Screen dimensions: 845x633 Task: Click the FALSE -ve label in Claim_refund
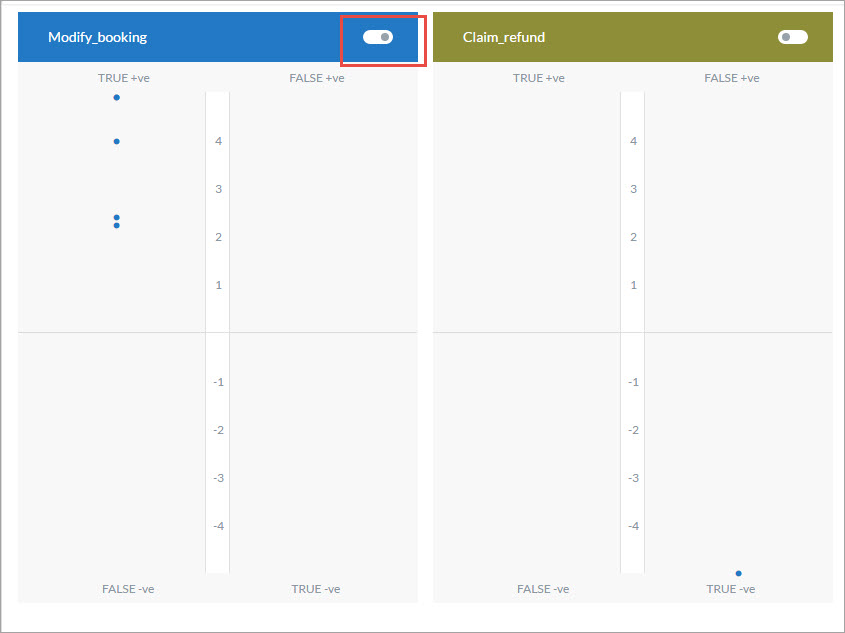543,589
